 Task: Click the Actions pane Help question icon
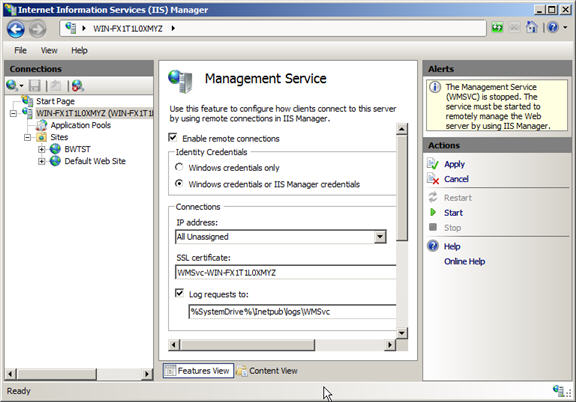click(433, 246)
